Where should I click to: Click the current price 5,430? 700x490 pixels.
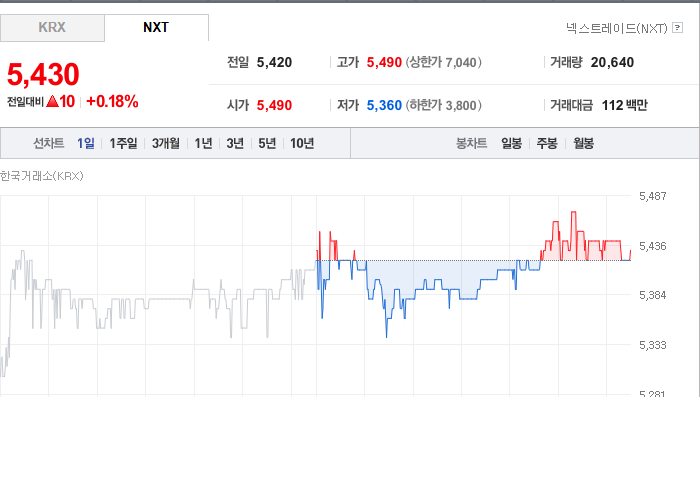tap(43, 74)
